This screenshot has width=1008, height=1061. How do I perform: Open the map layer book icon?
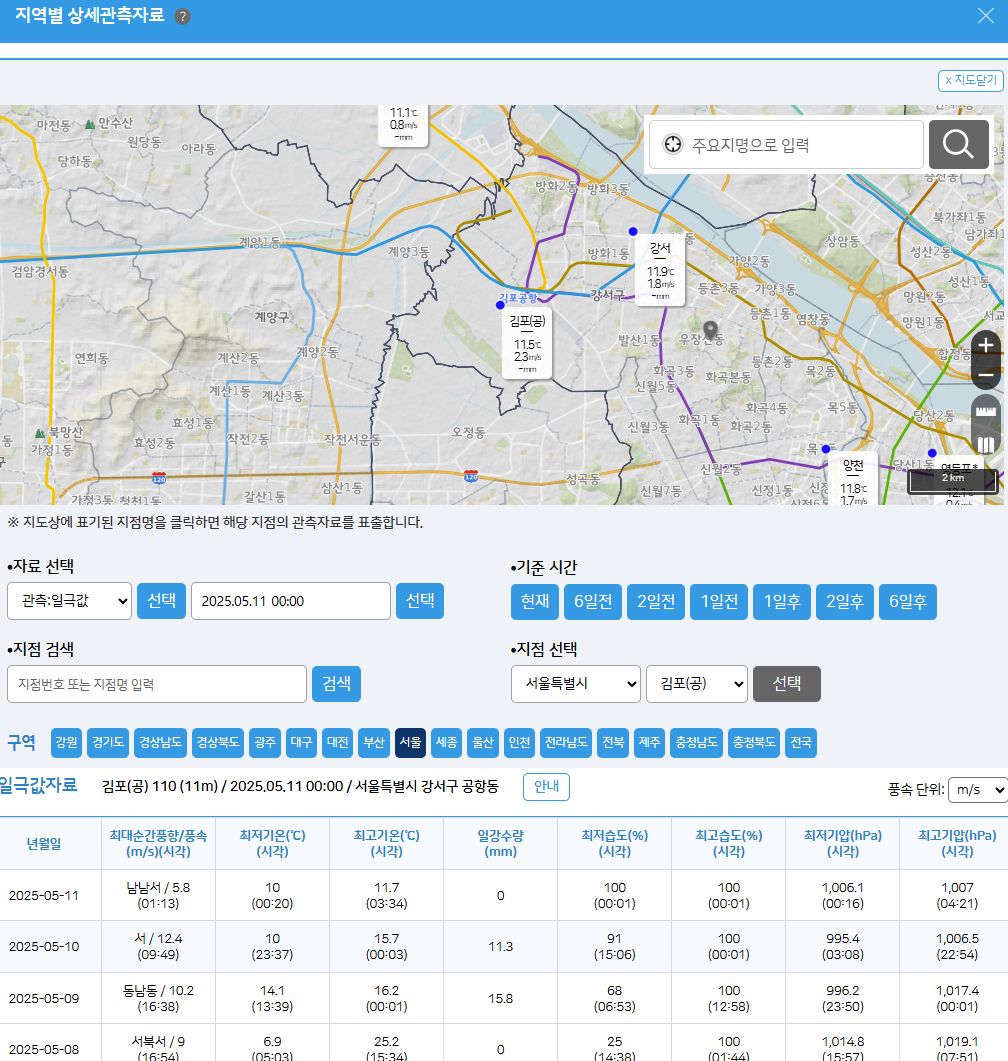click(986, 445)
